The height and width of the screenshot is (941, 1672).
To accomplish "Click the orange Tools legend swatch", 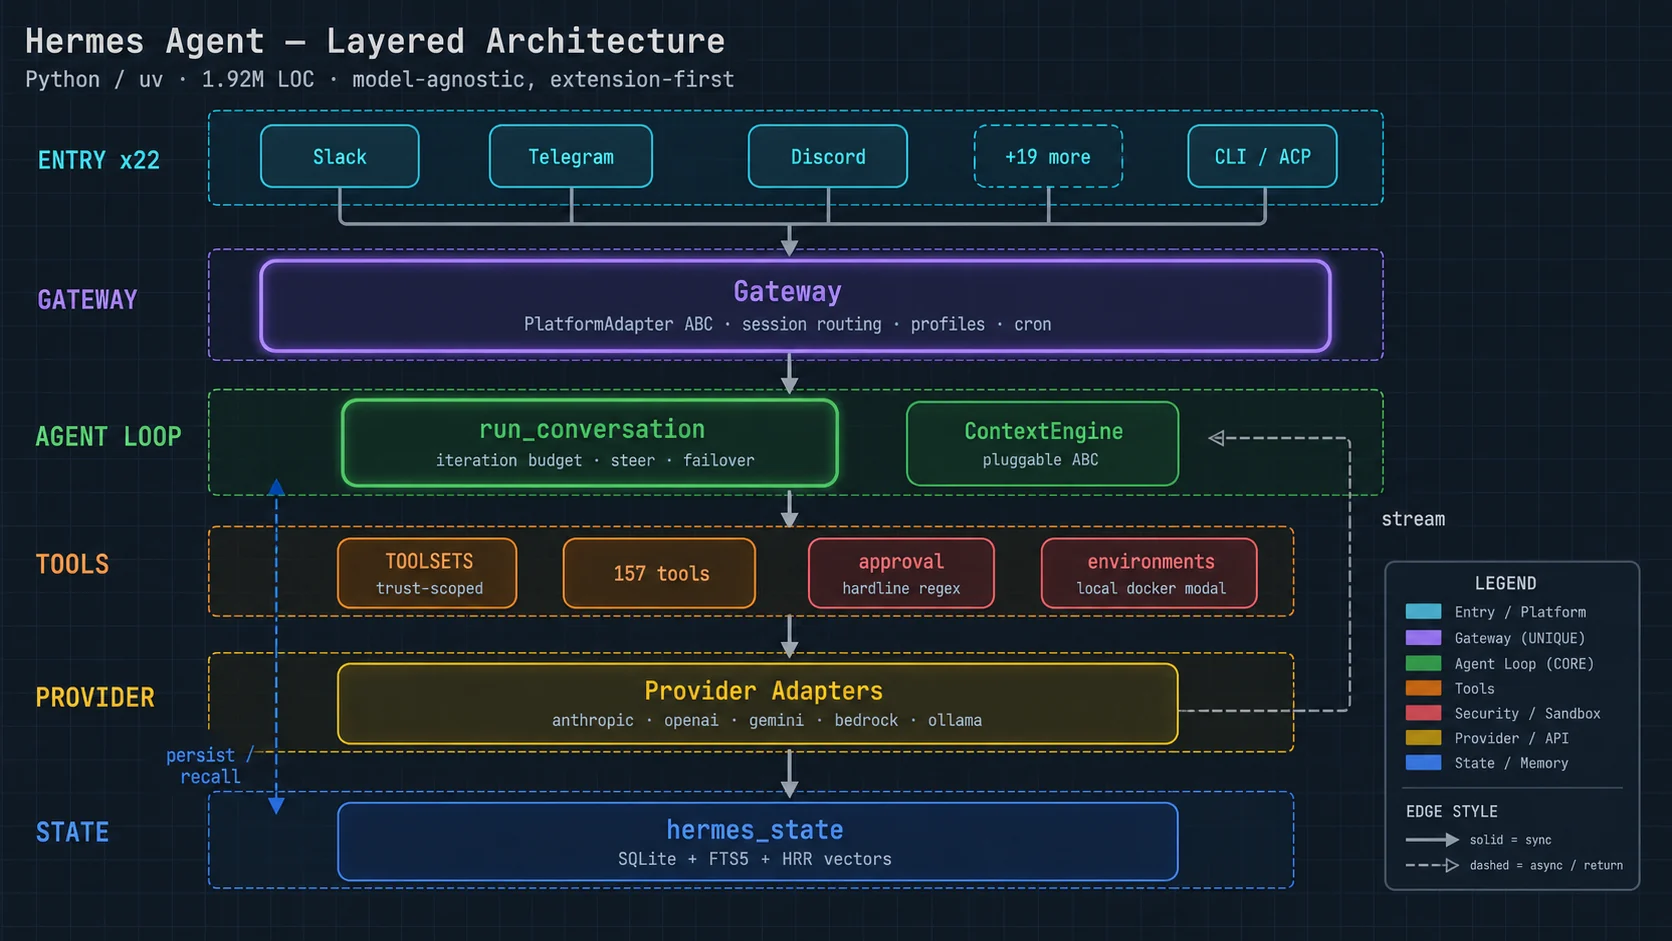I will point(1423,688).
